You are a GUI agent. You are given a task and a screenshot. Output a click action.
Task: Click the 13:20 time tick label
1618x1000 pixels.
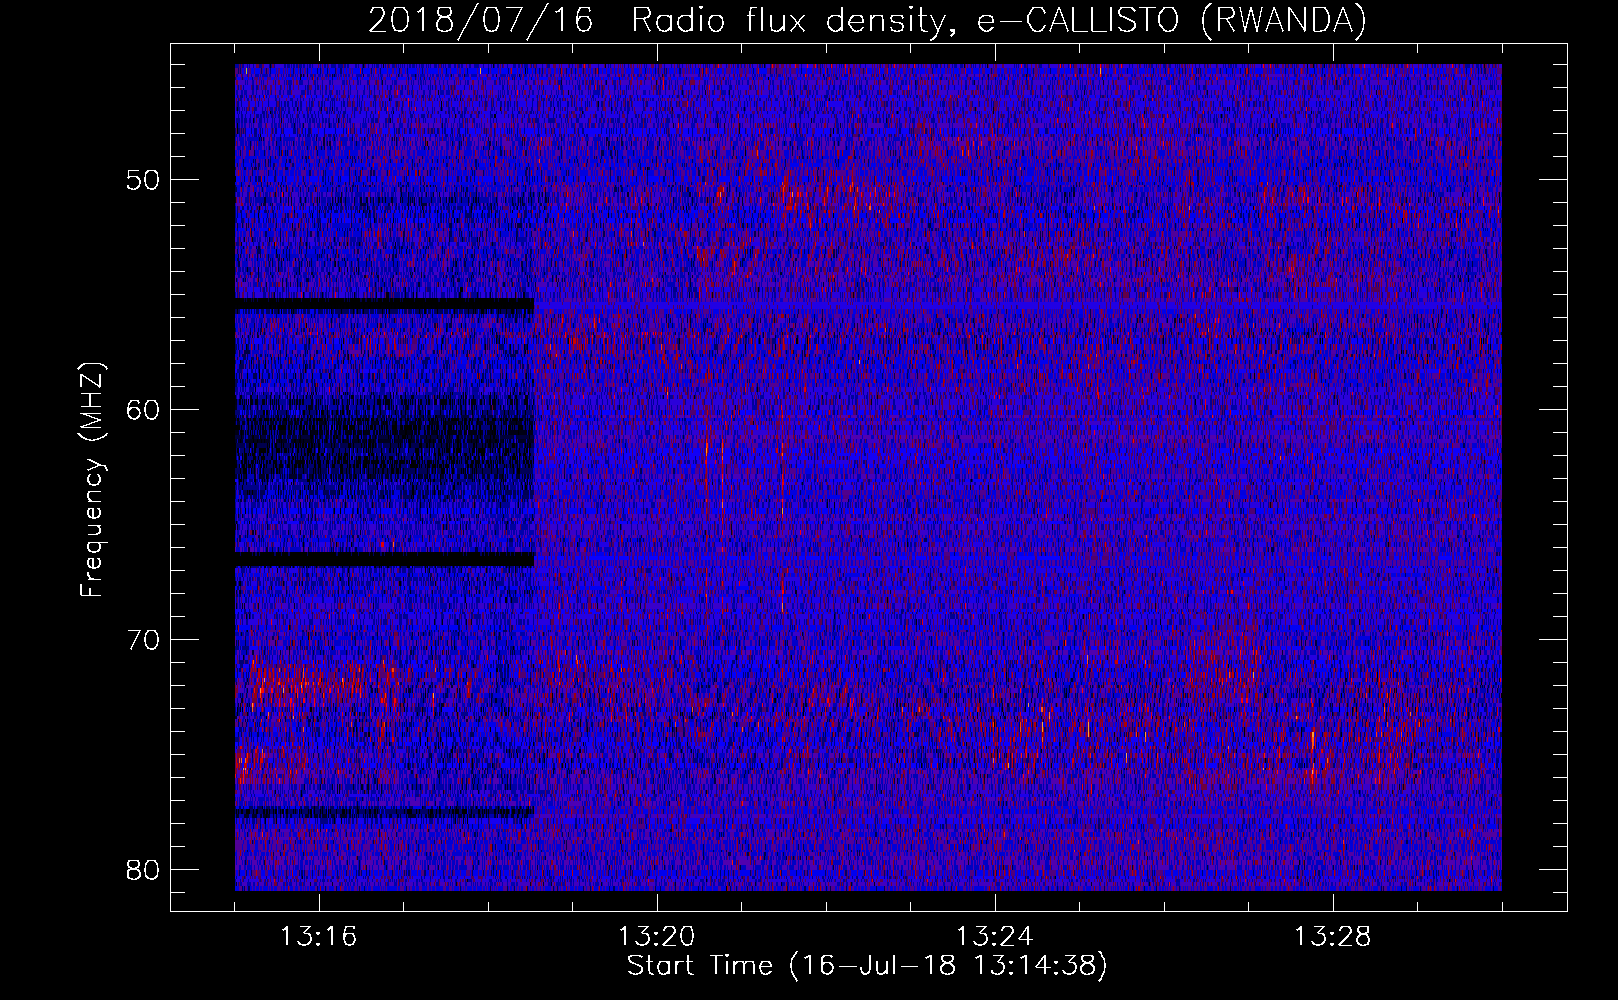(x=657, y=937)
